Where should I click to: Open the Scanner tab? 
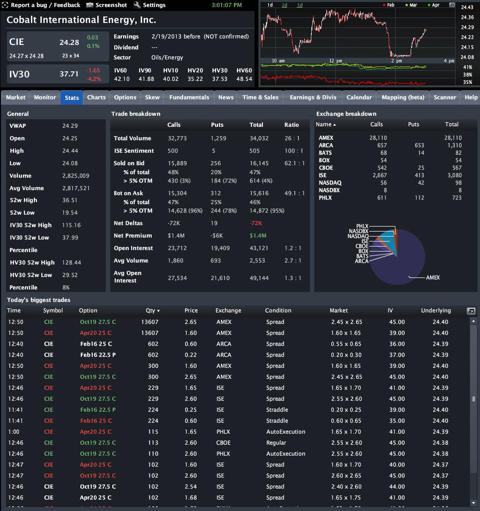pos(445,97)
